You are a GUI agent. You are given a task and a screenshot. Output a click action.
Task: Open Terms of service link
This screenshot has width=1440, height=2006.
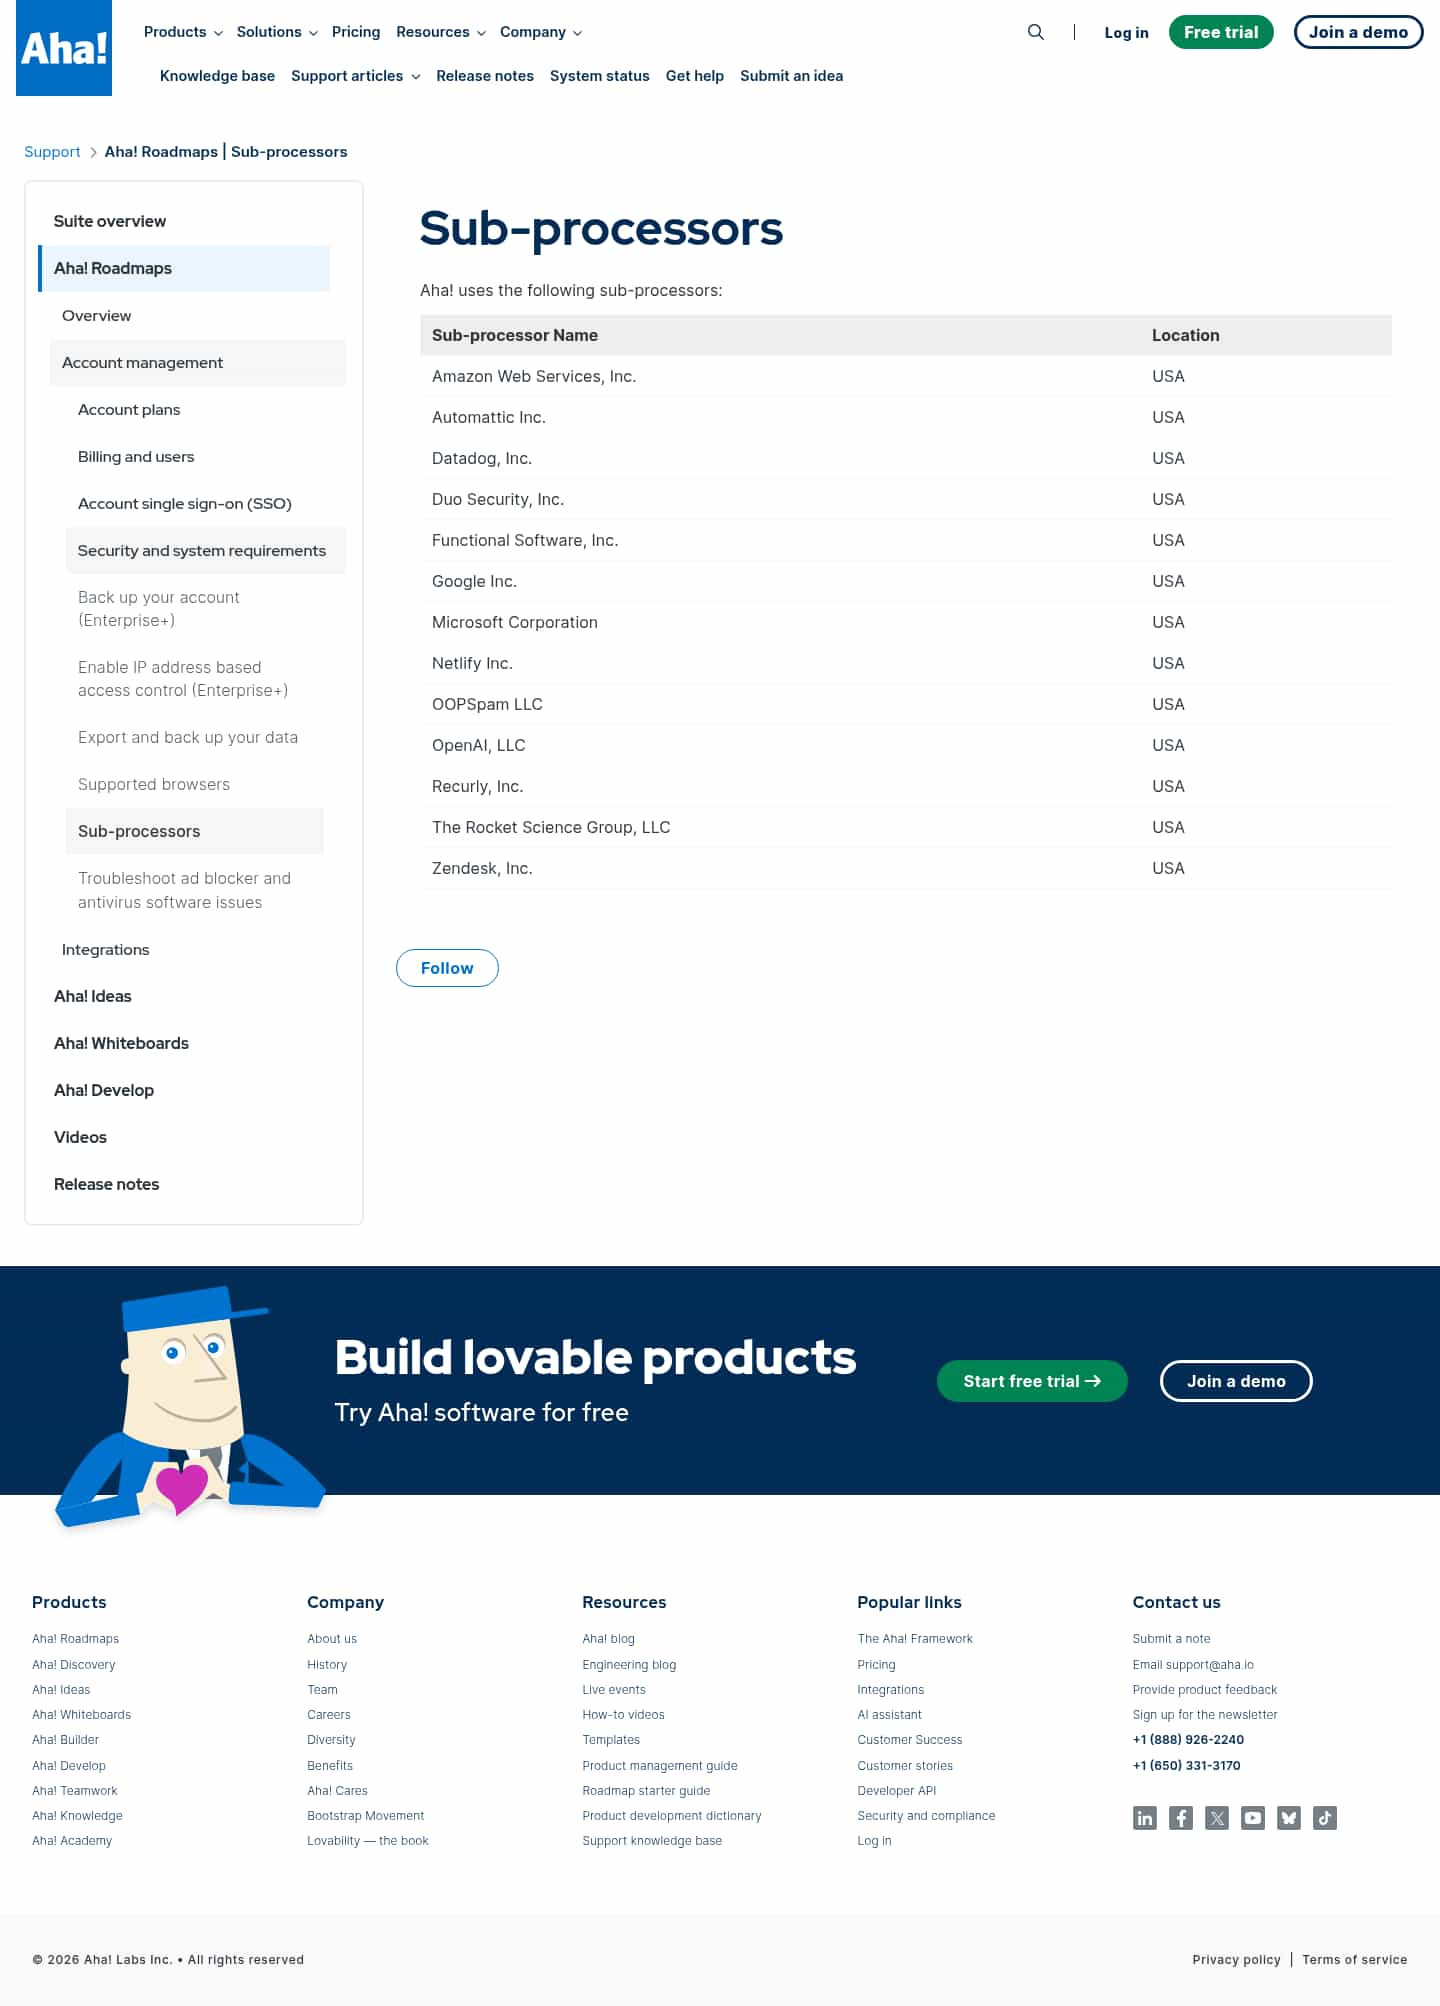pyautogui.click(x=1354, y=1960)
